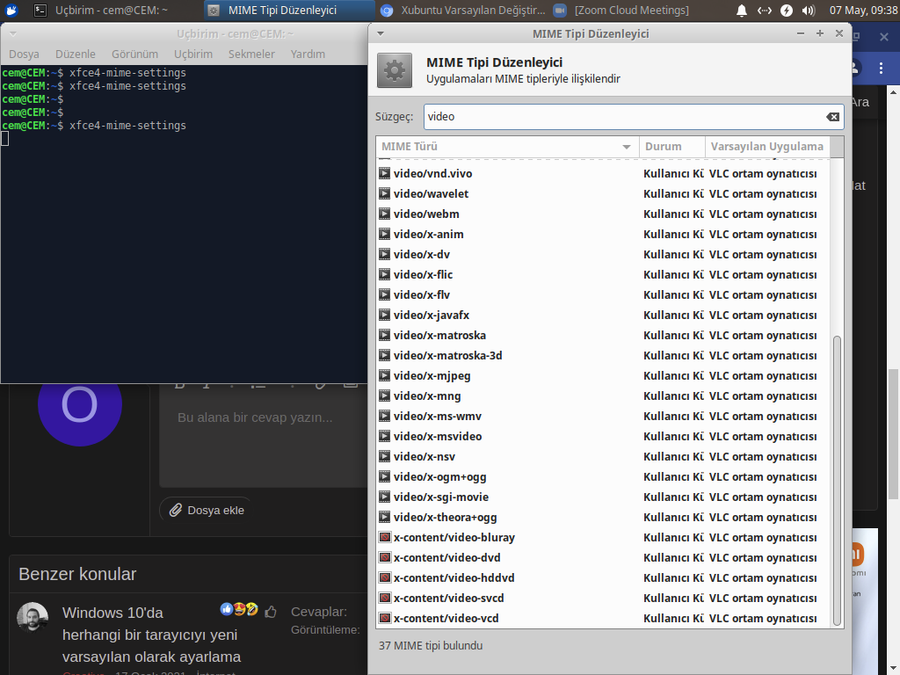Select the video/x-msvideo row
900x675 pixels.
click(x=604, y=436)
